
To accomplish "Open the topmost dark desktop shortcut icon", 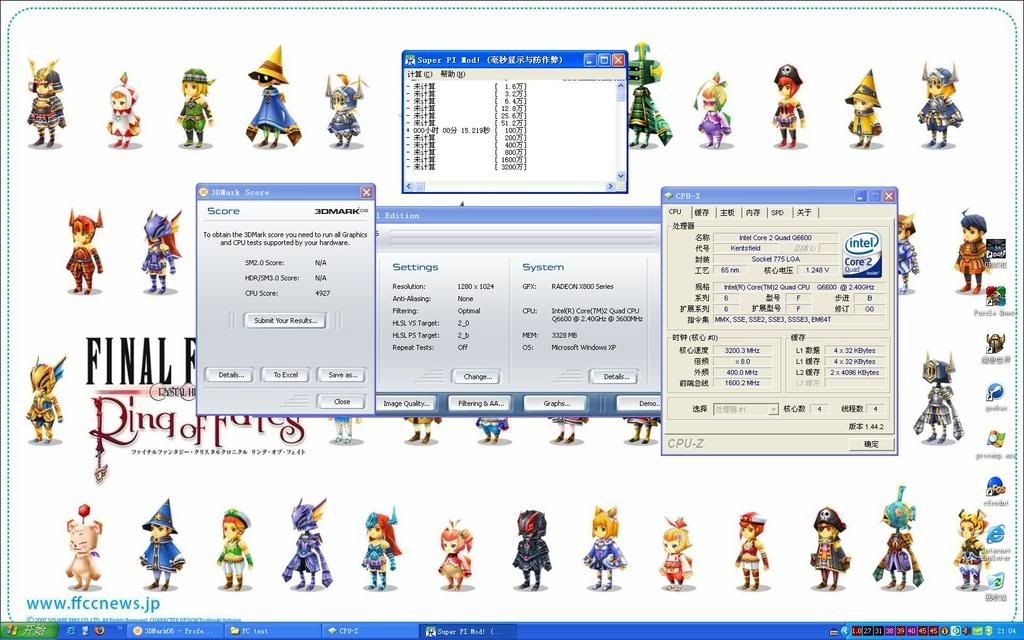I will click(x=995, y=249).
